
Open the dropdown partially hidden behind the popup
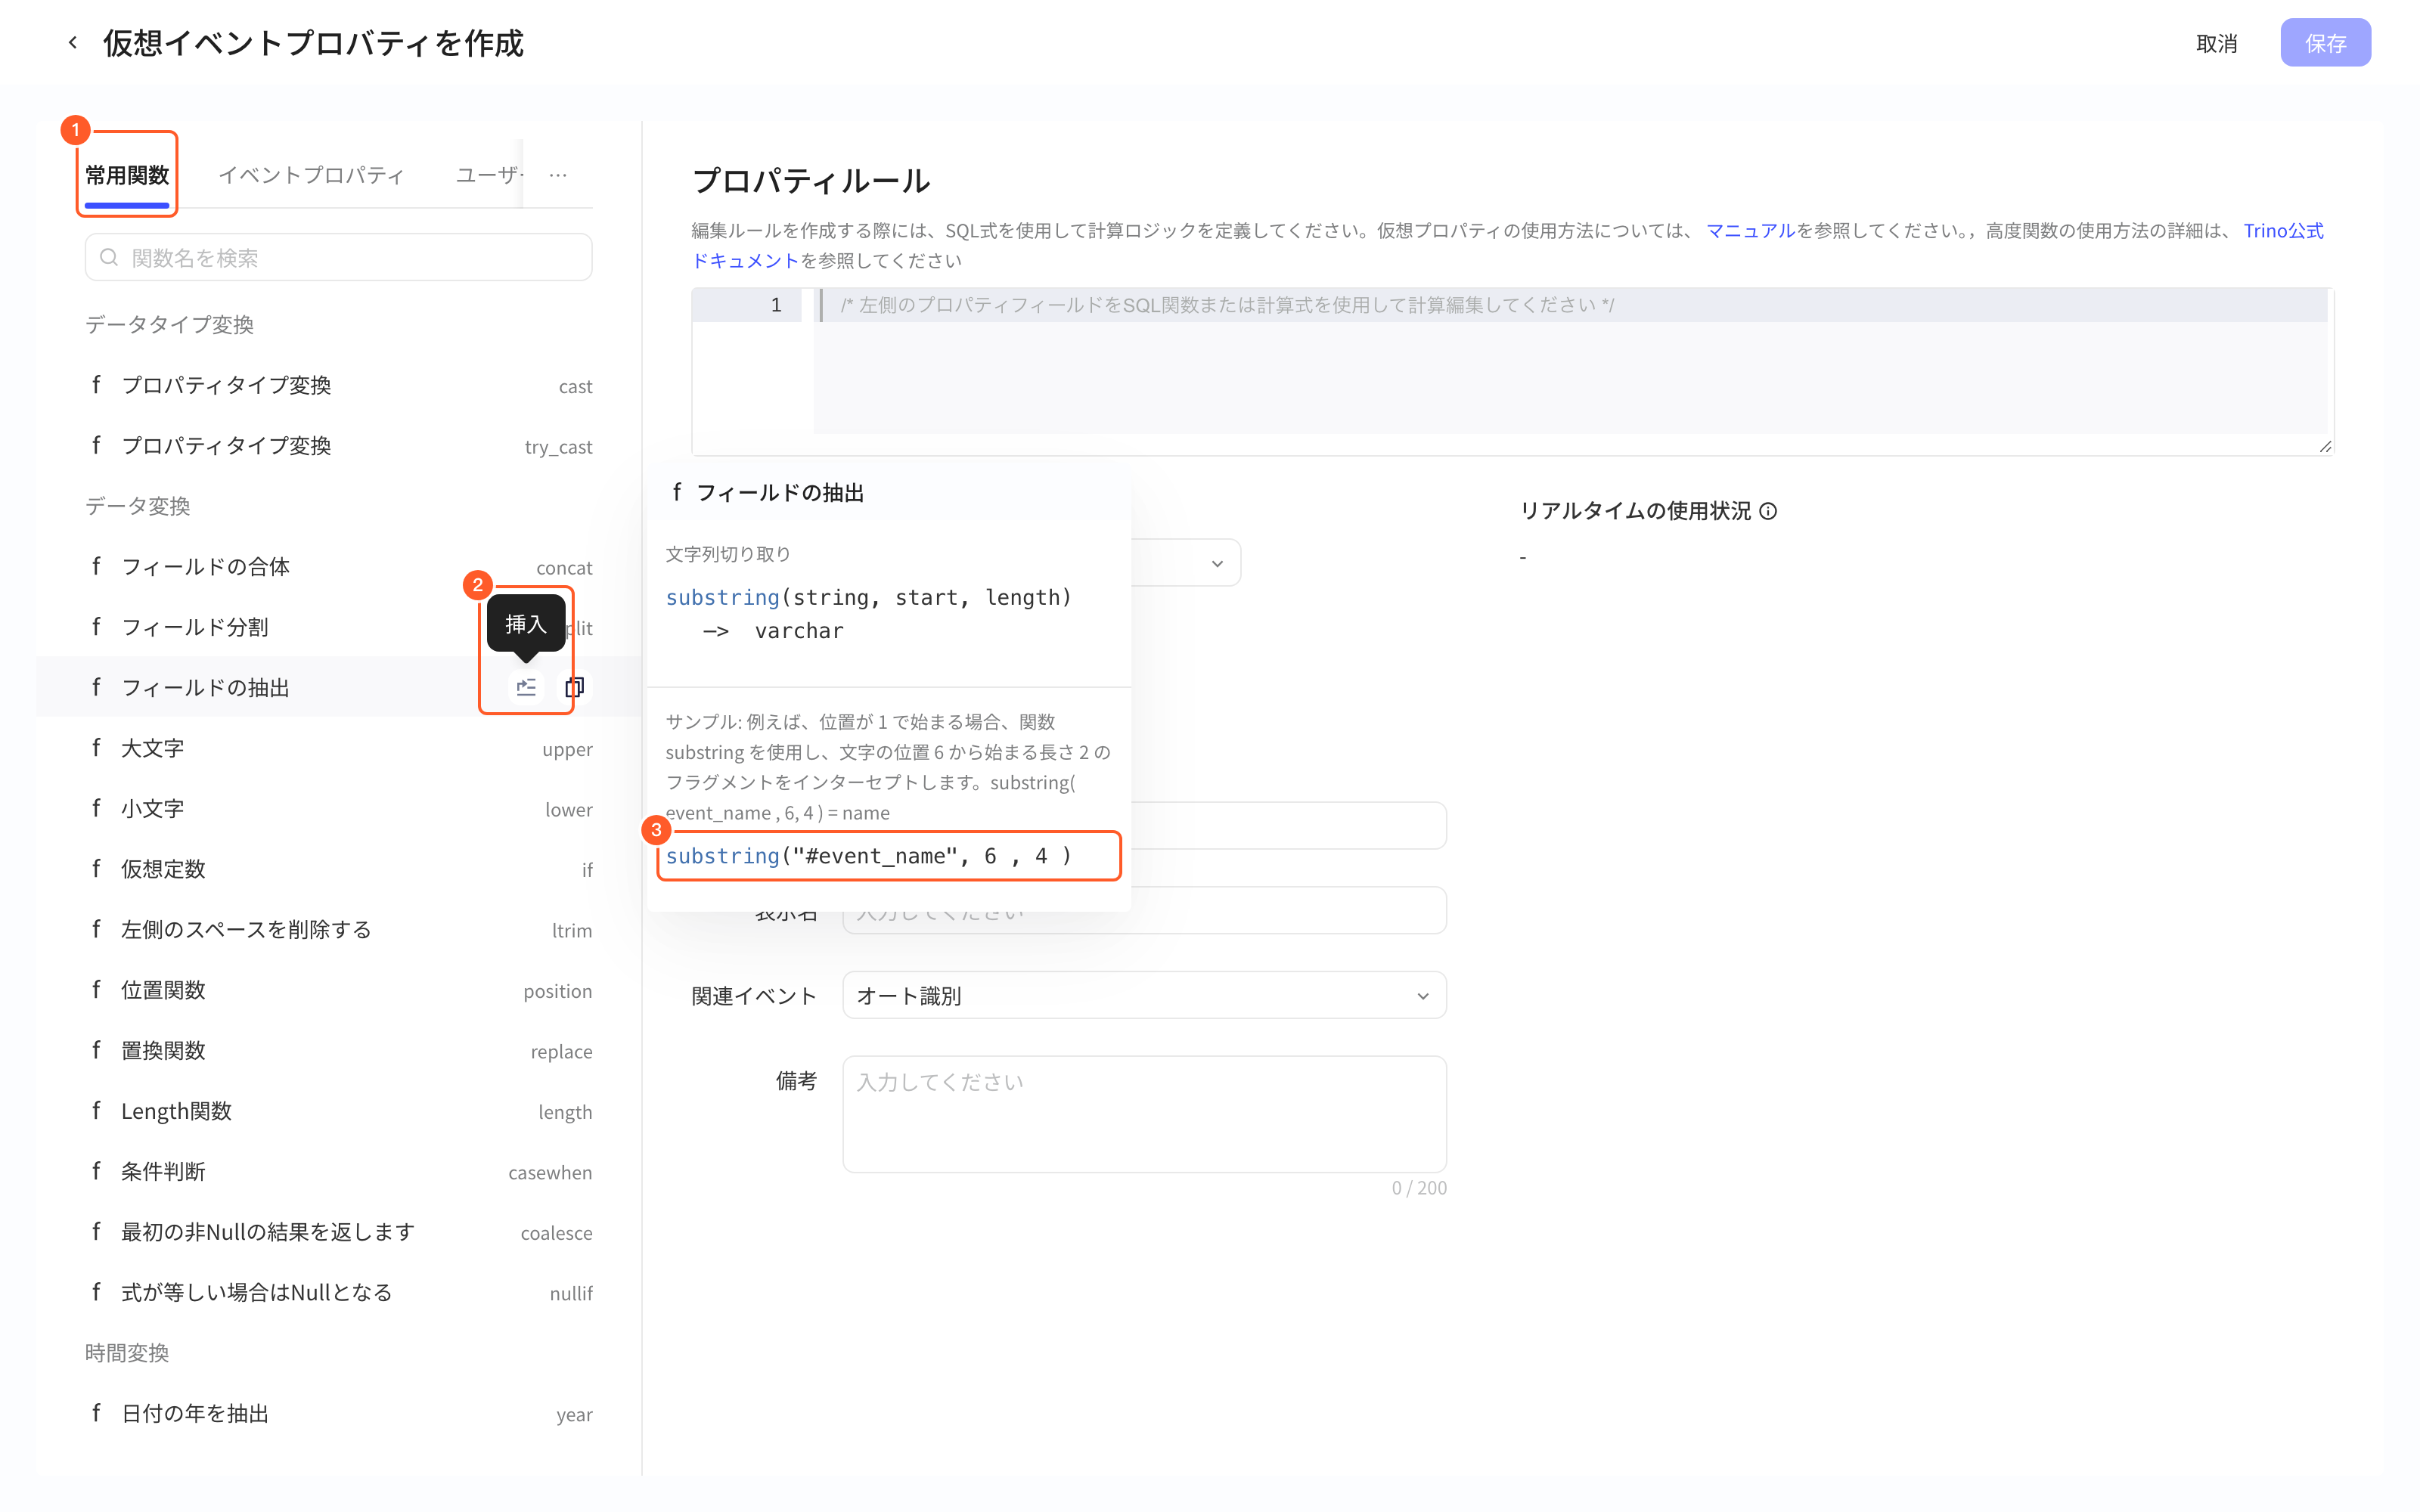[1186, 563]
